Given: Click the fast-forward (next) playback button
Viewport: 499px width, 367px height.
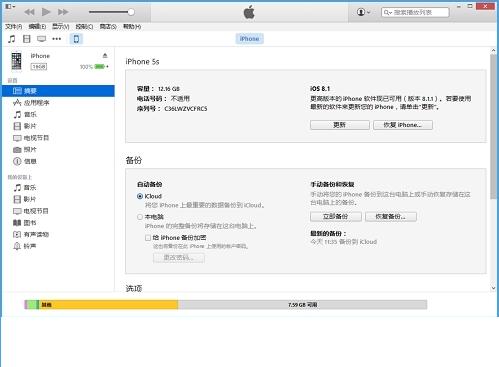Looking at the screenshot, I should (x=63, y=12).
